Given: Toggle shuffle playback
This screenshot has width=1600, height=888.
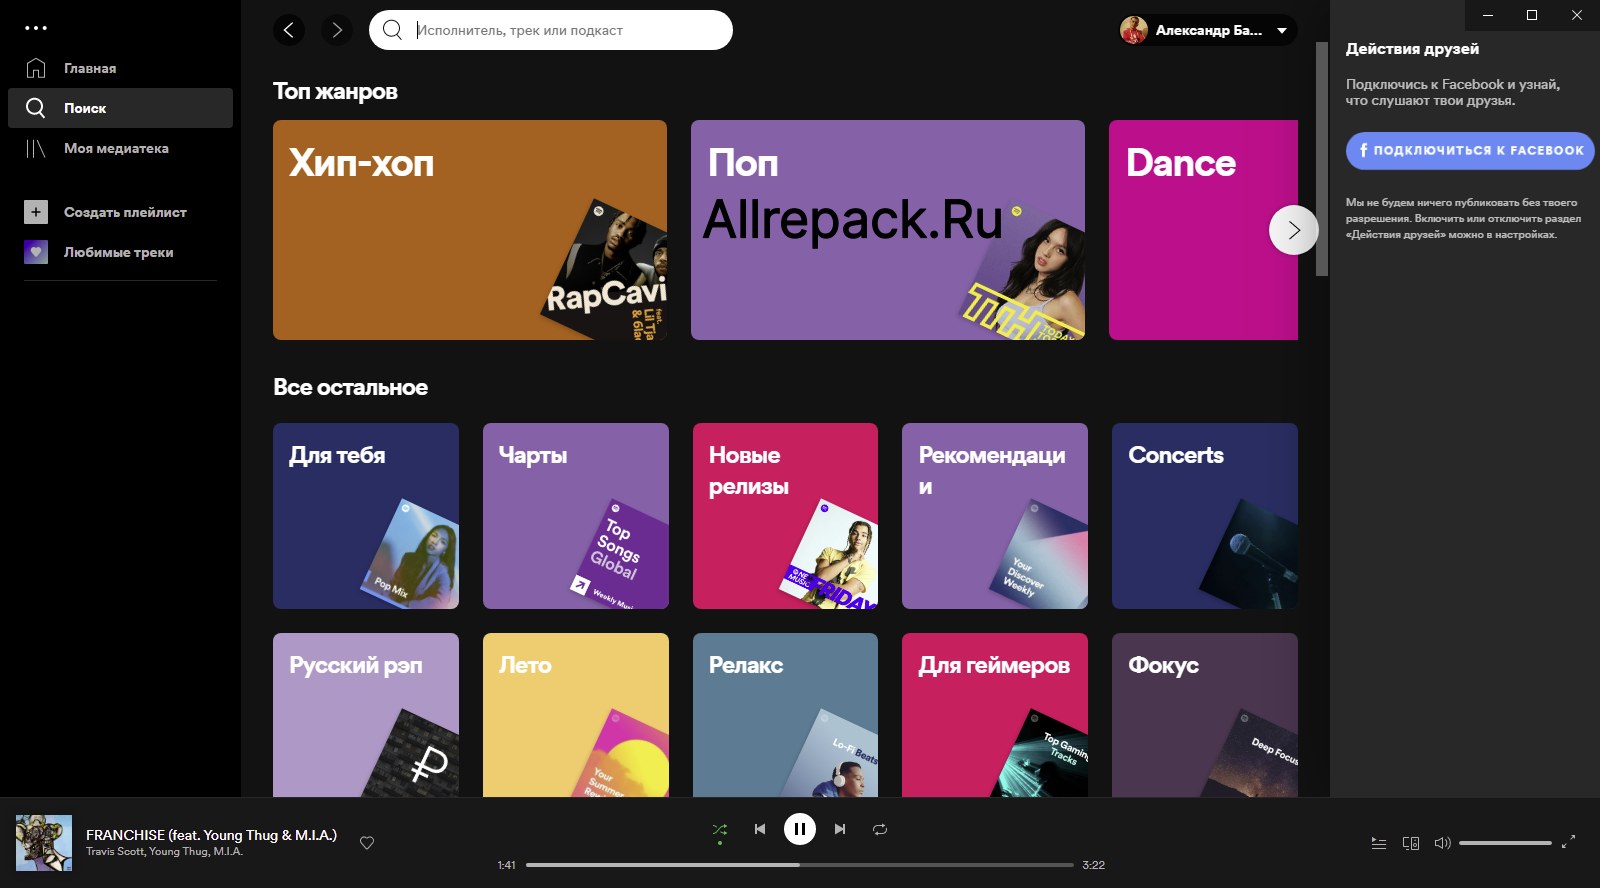Looking at the screenshot, I should point(720,829).
